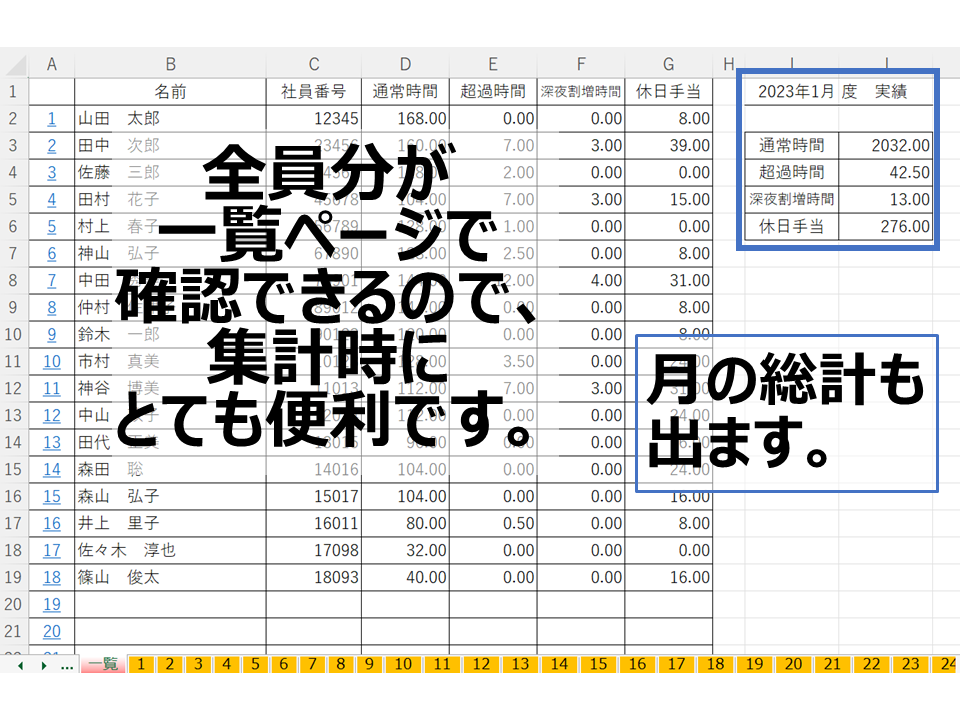Switch to the 一覧 sheet tab
This screenshot has width=960, height=720.
[x=103, y=664]
